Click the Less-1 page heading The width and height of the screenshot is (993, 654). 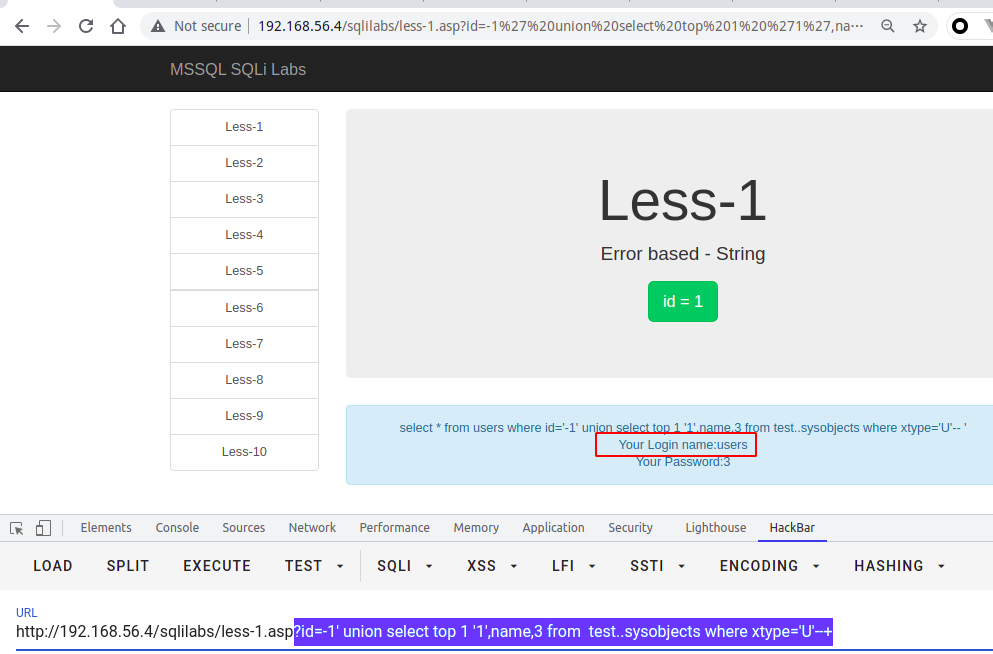683,201
